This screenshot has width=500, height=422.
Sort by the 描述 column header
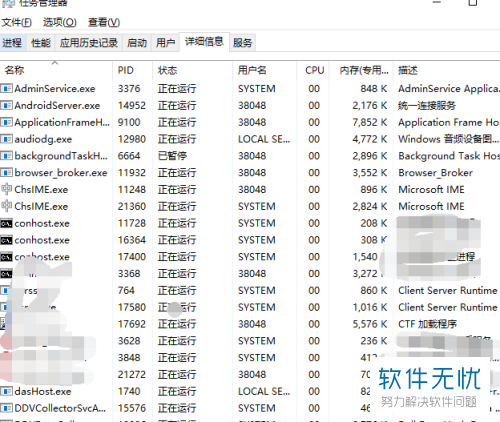pos(447,70)
